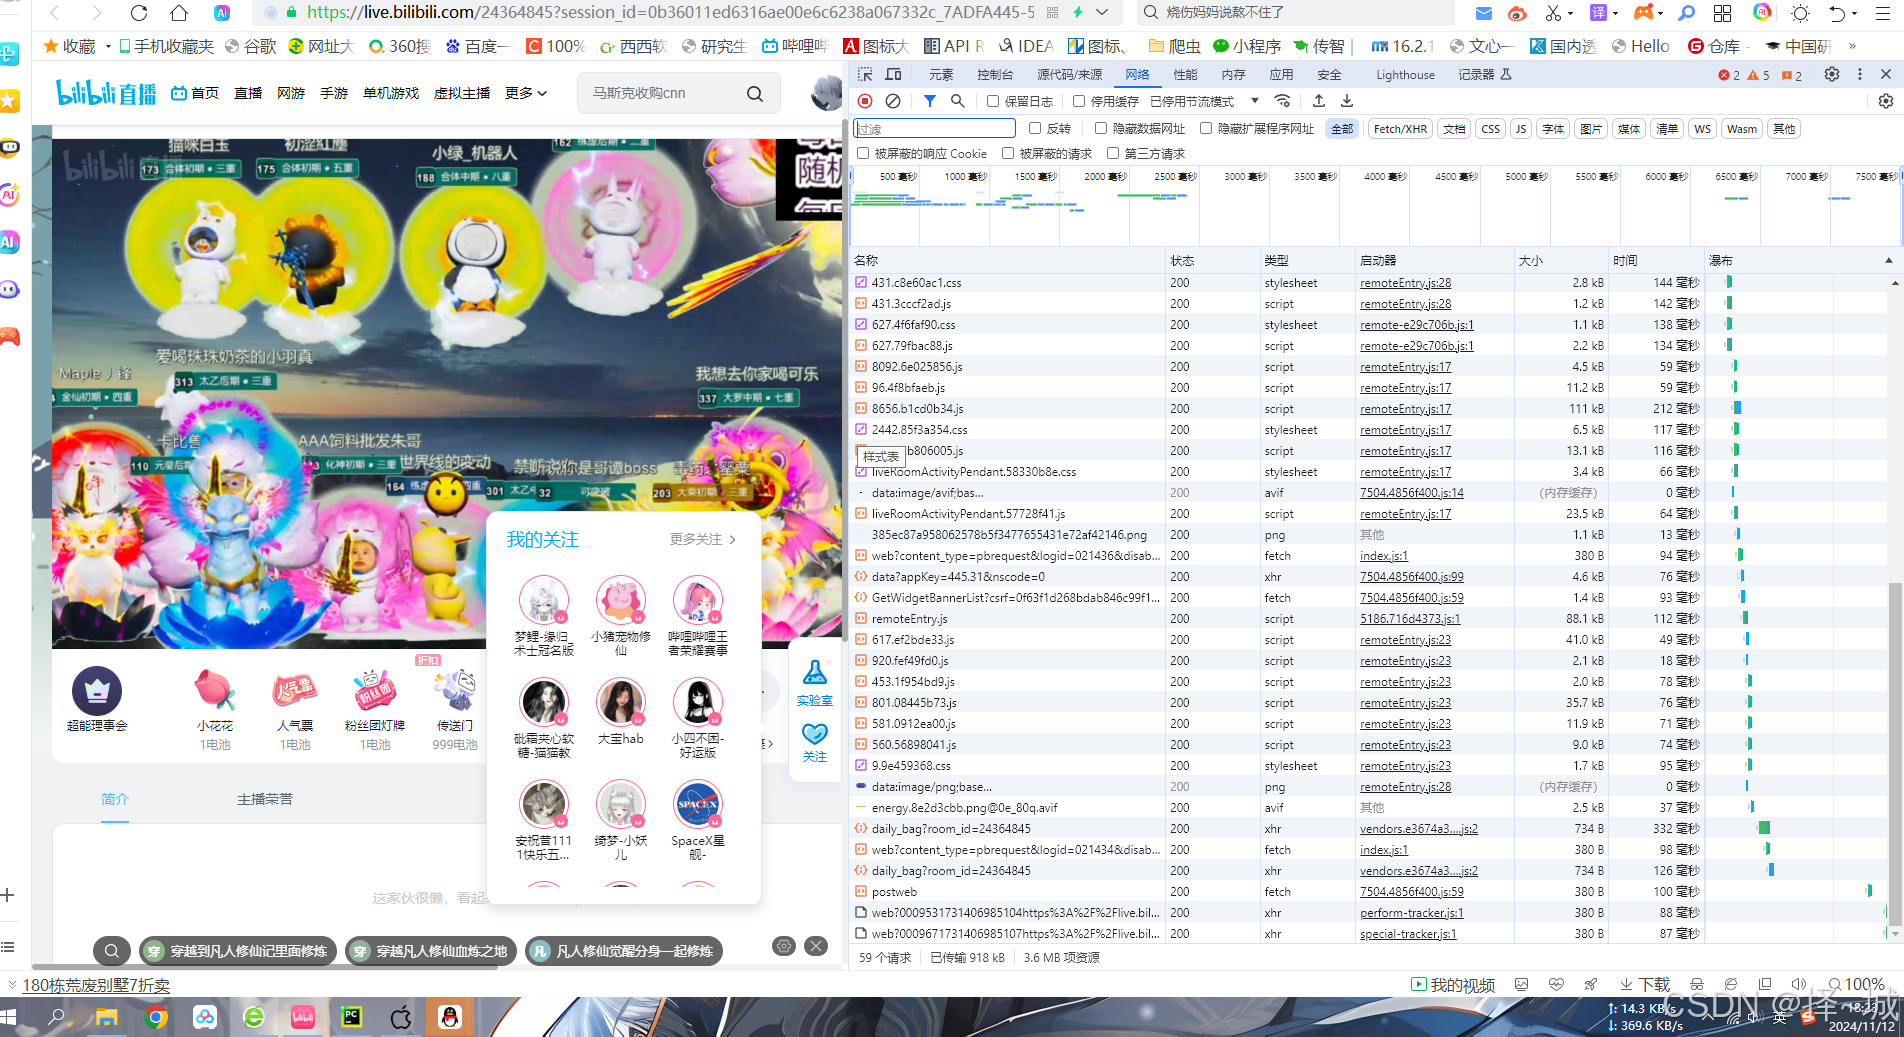This screenshot has height=1037, width=1904.
Task: Open initiator link remote-e29c706b.js:1 for 627.4f6faf90.css
Action: tap(1416, 324)
